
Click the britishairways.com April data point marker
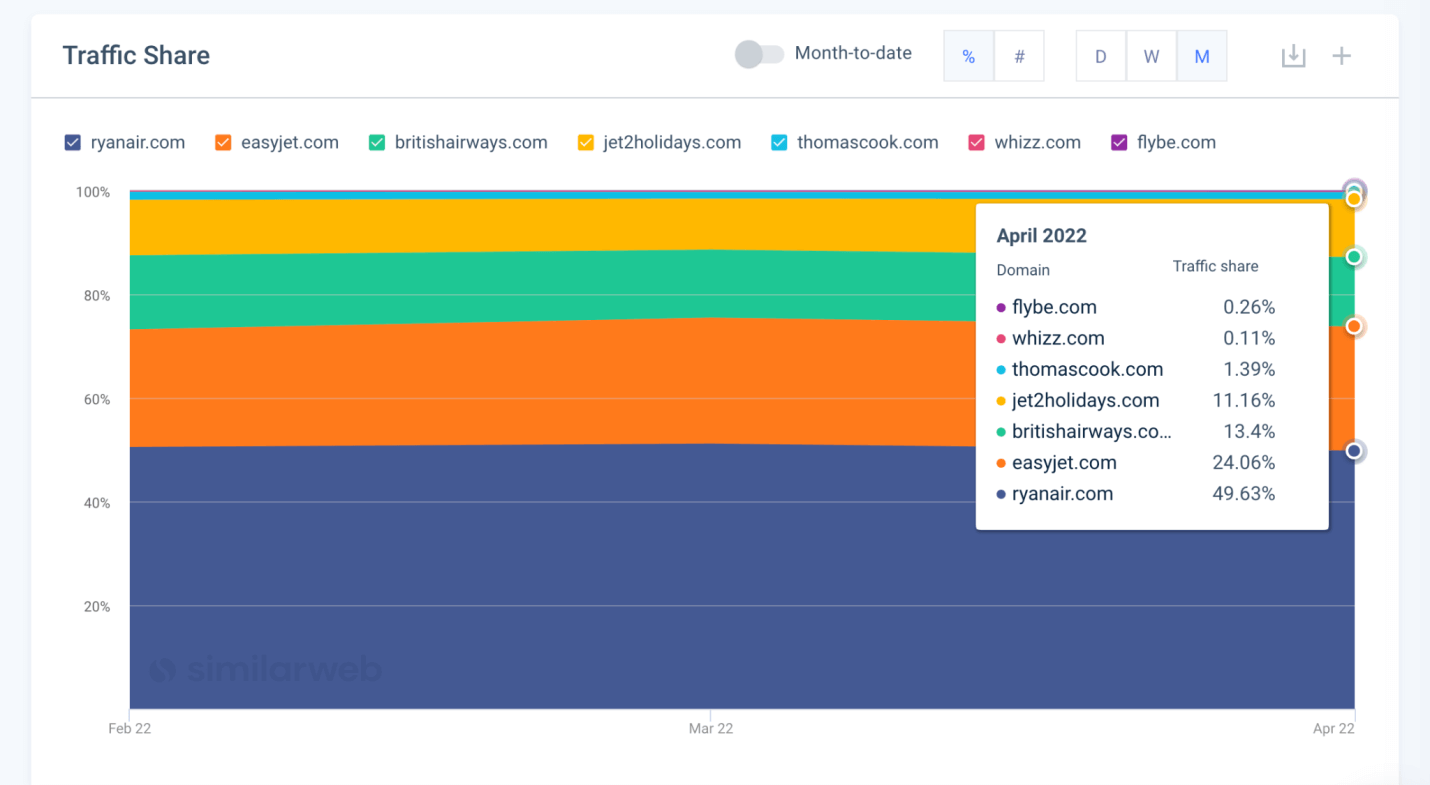tap(1354, 257)
